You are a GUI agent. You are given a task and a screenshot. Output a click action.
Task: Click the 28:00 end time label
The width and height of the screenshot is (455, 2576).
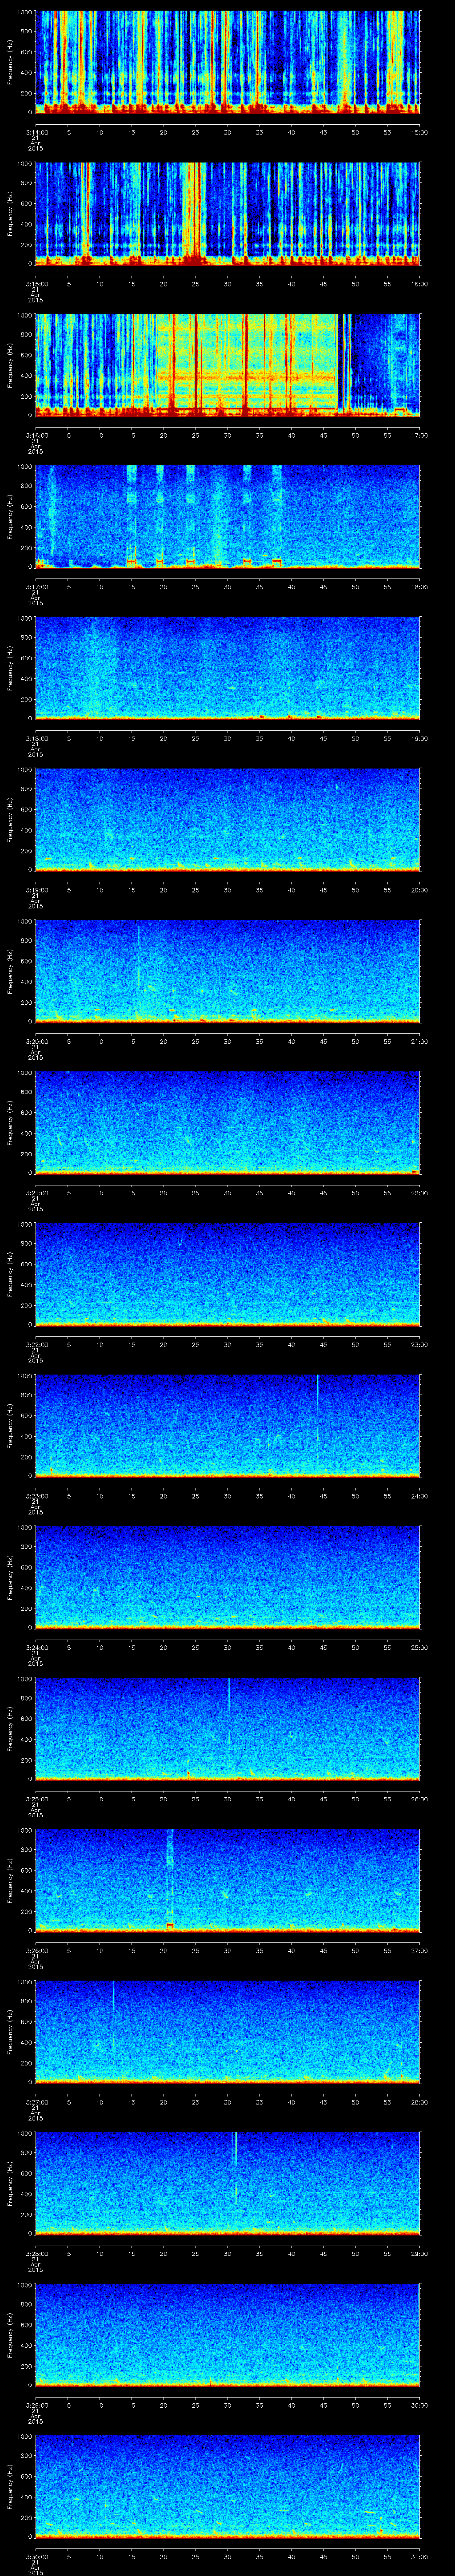(x=420, y=2102)
